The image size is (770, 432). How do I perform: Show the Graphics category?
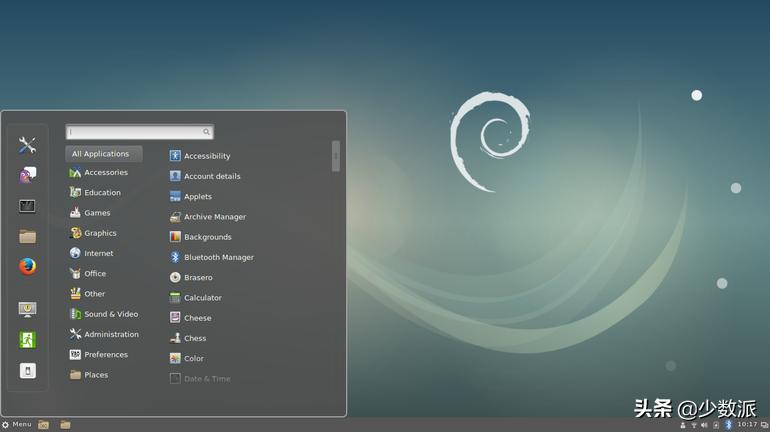[x=93, y=233]
